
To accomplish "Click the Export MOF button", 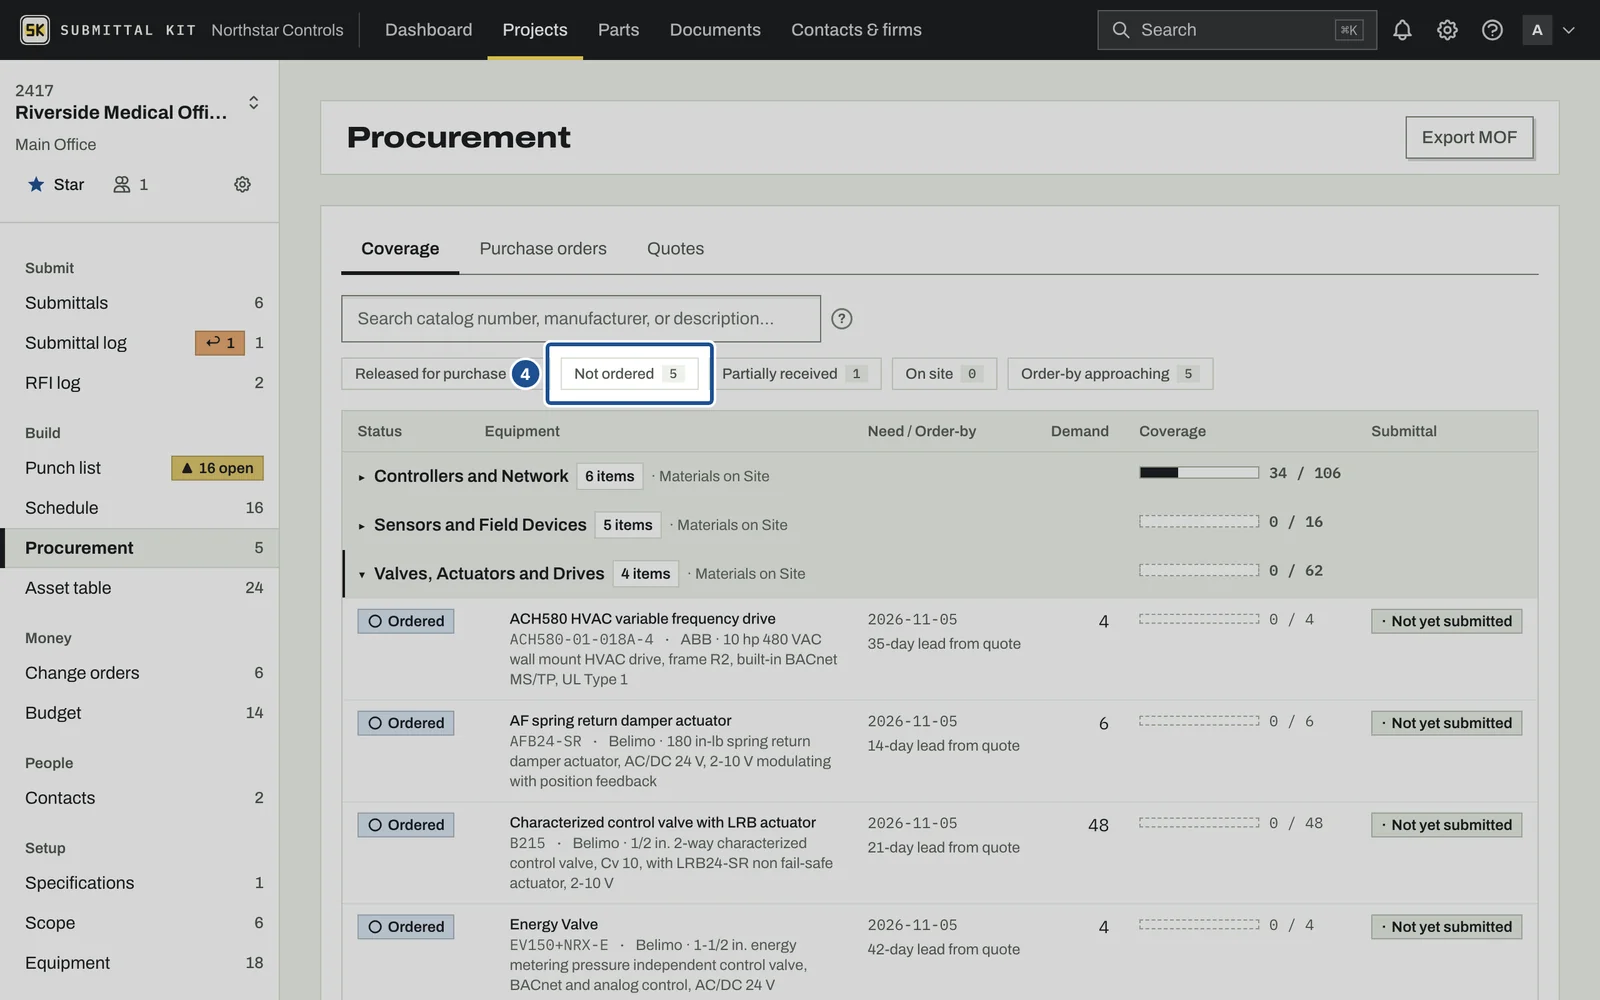I will (1469, 138).
